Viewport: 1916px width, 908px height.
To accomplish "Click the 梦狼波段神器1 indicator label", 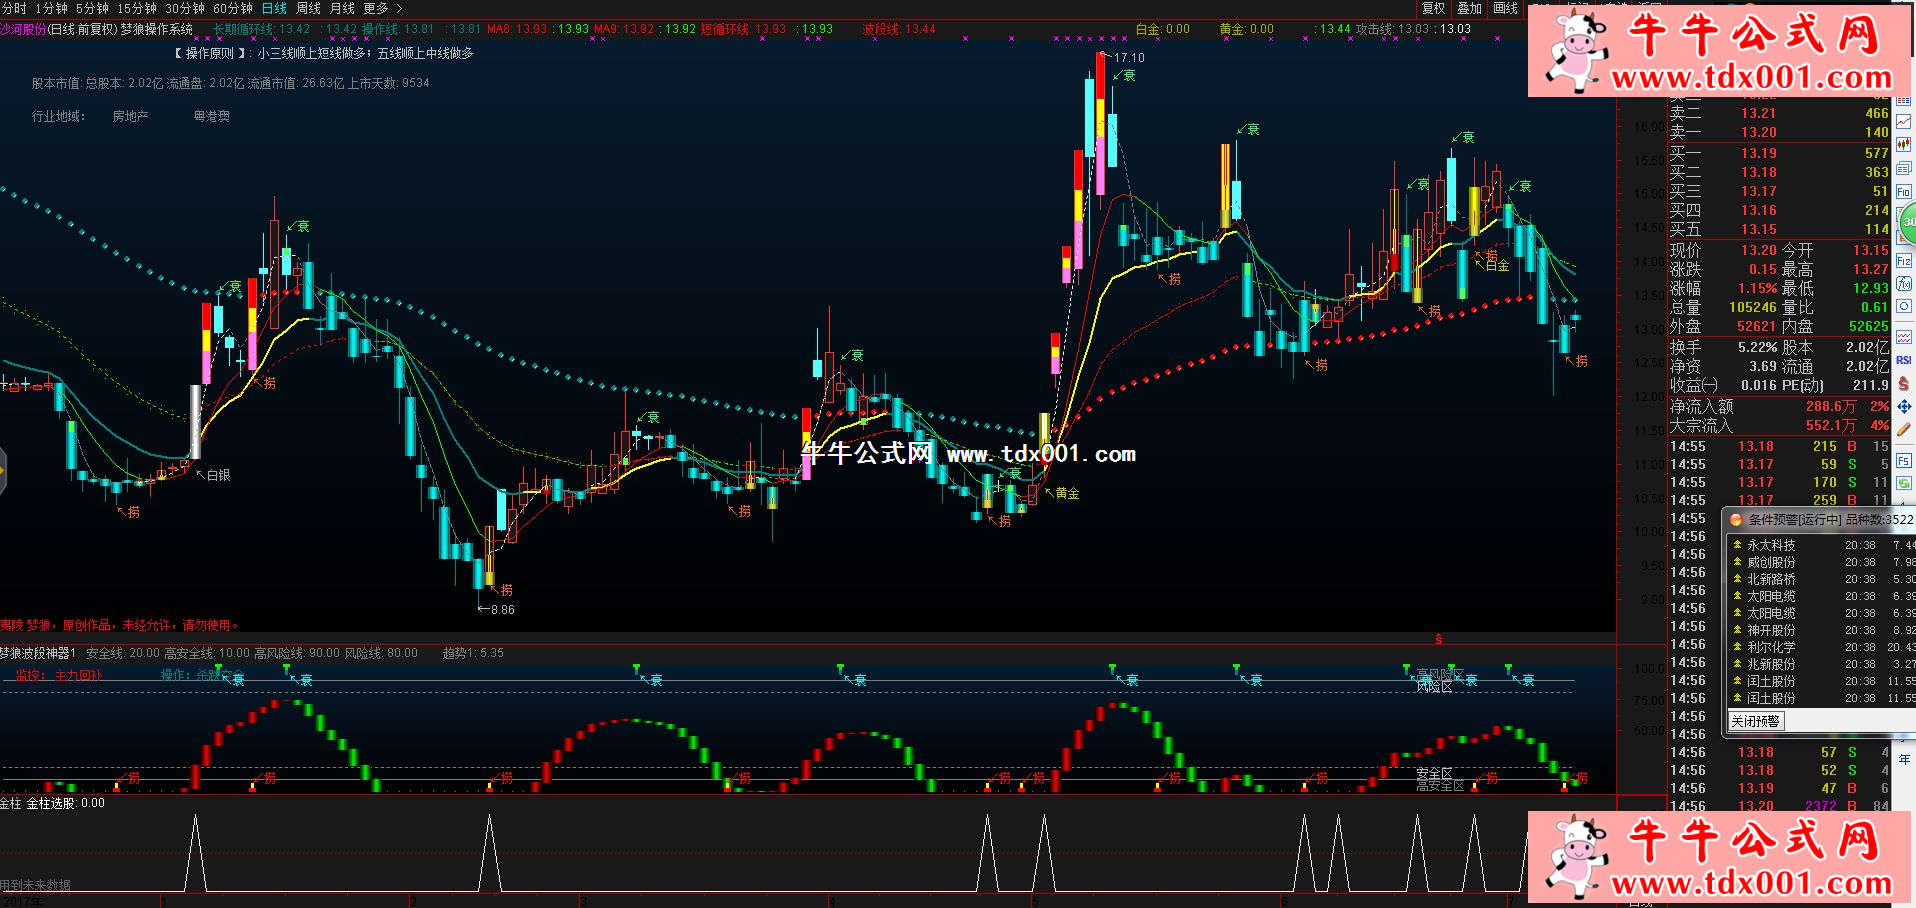I will 38,653.
